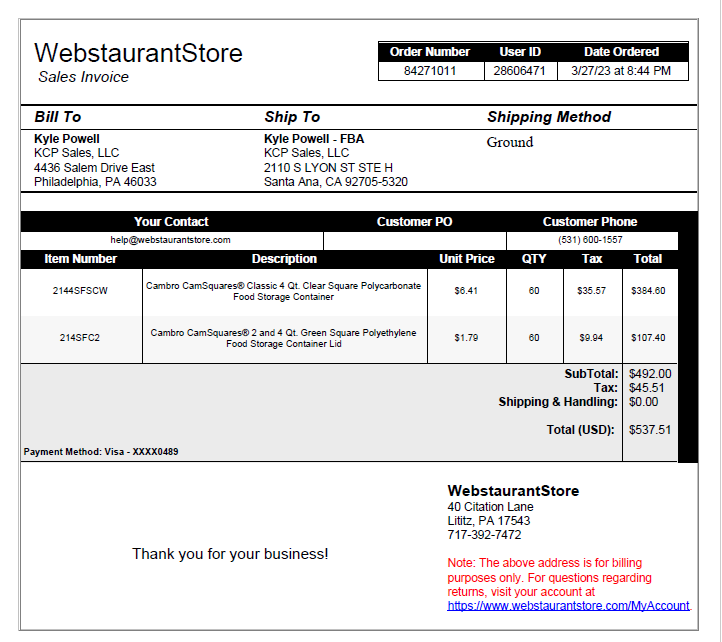Click phone number 717-392-7472
722x642 pixels.
(484, 535)
